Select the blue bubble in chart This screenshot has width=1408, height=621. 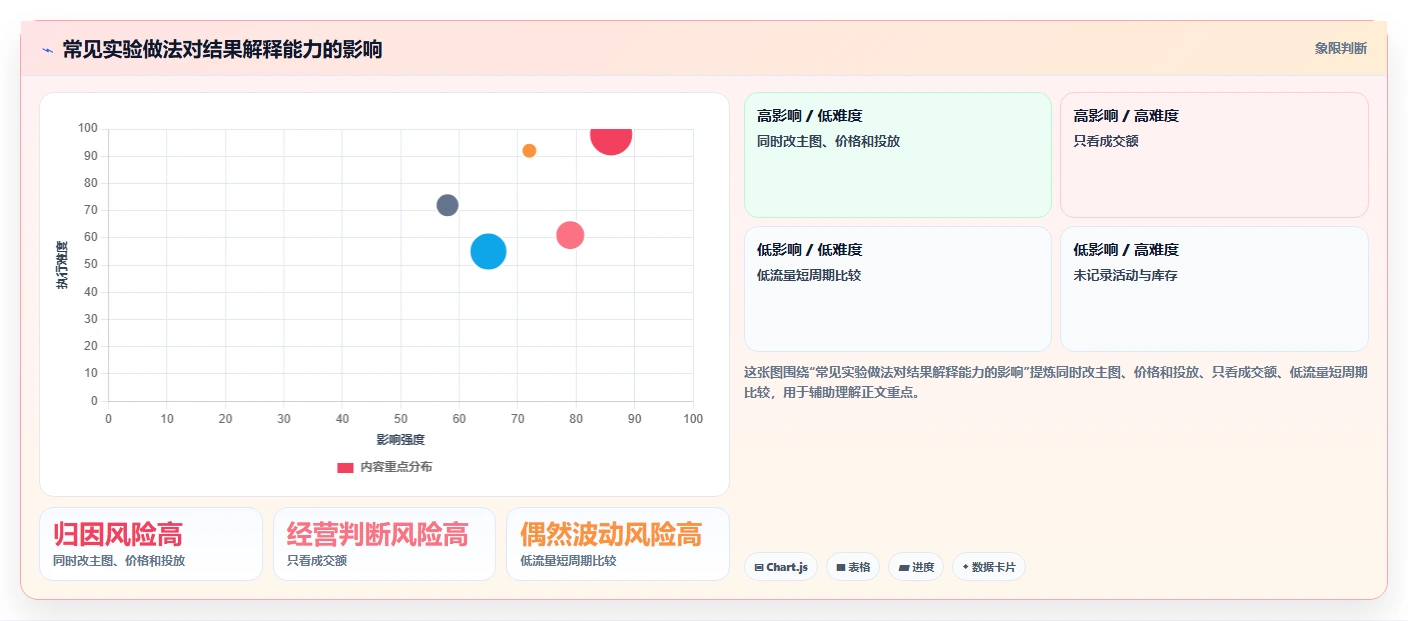click(488, 251)
